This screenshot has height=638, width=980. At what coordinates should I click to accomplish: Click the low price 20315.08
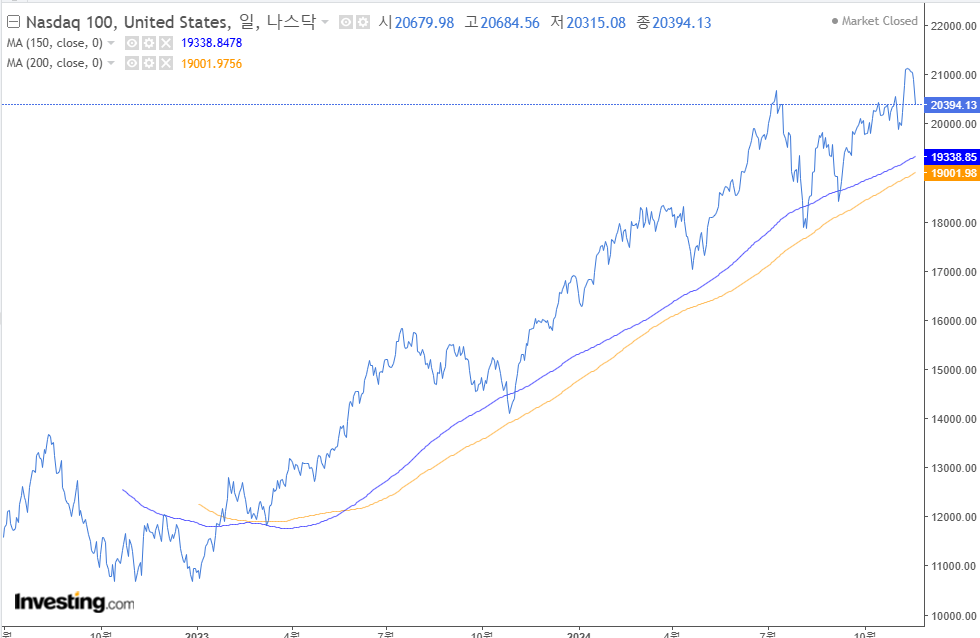[x=596, y=23]
